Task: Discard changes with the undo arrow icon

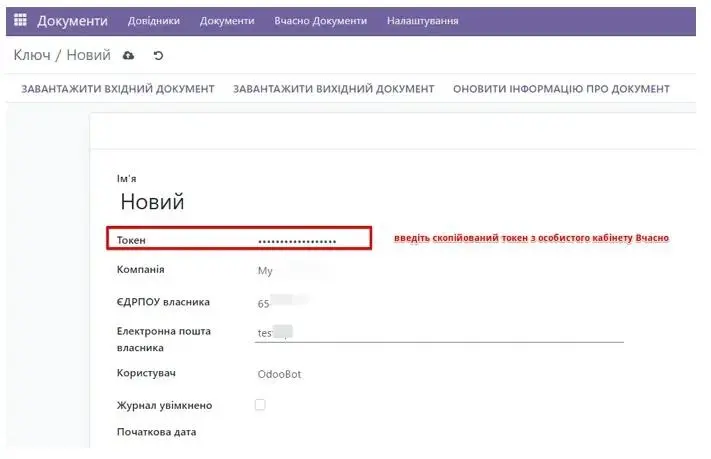Action: [158, 55]
